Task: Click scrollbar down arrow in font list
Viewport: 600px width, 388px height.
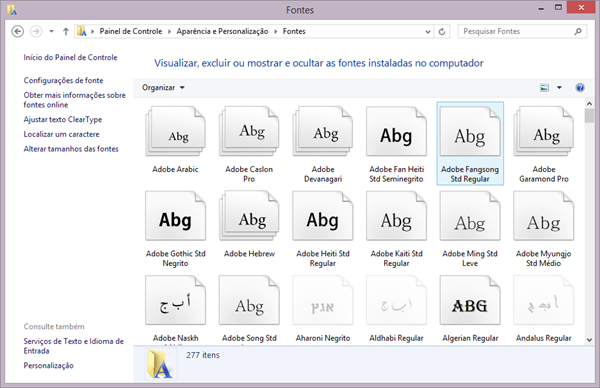Action: (589, 339)
